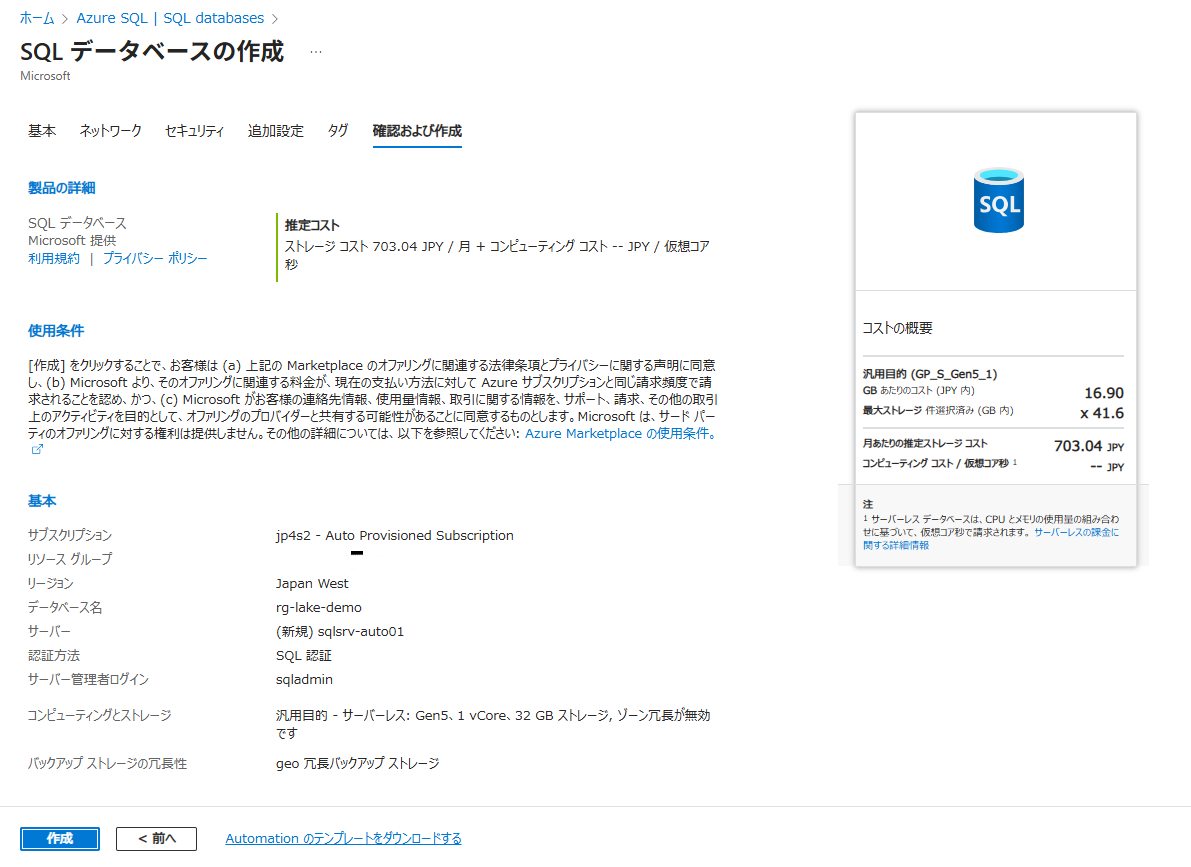Open Azure Marketplace の使用条件 link
Screen dimensions: 1191x867
point(620,434)
